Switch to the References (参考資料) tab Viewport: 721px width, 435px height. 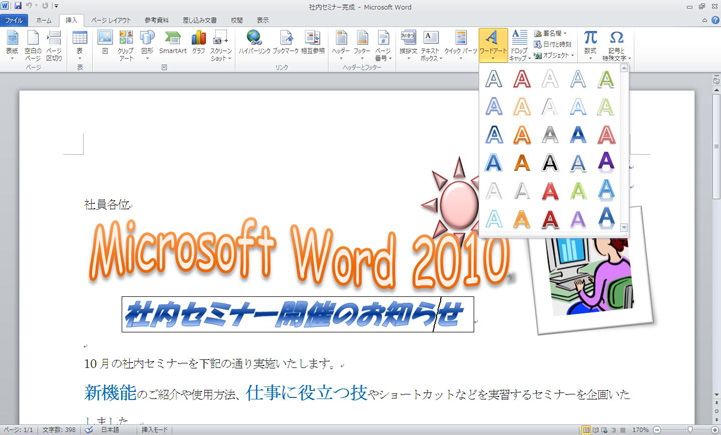[157, 20]
